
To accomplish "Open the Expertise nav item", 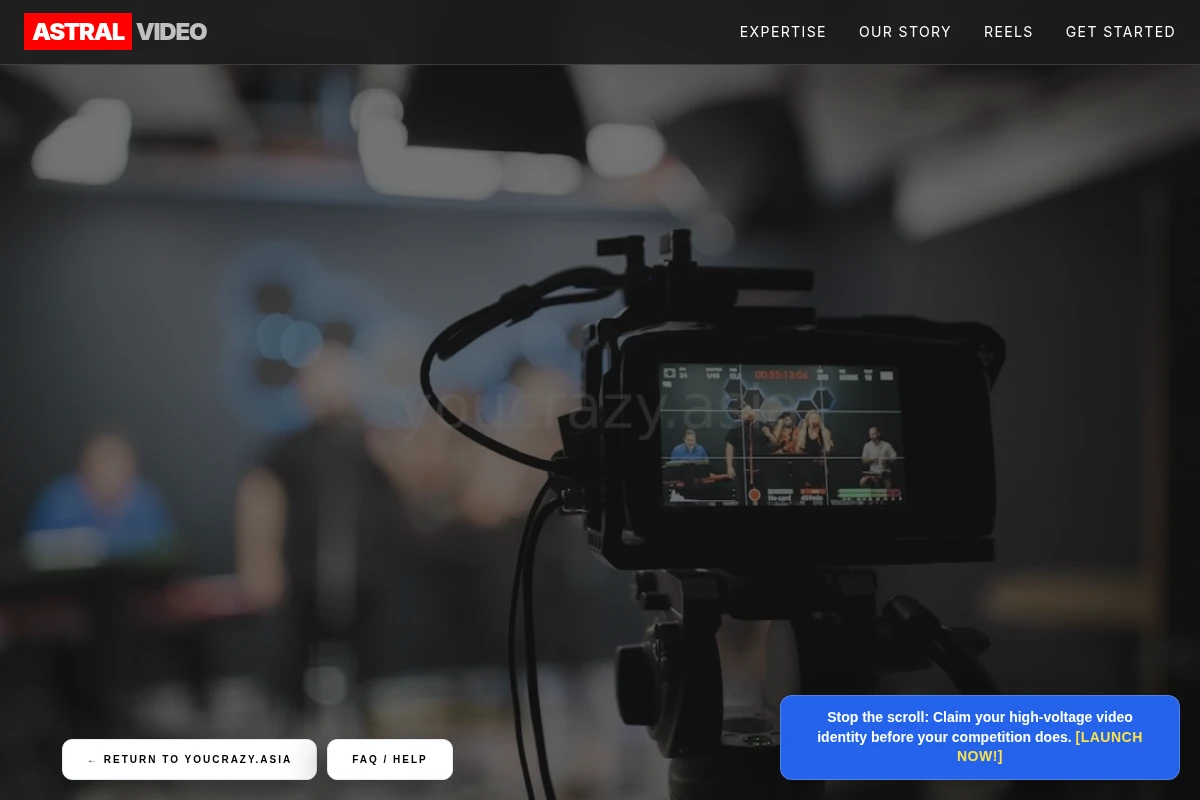I will coord(783,32).
